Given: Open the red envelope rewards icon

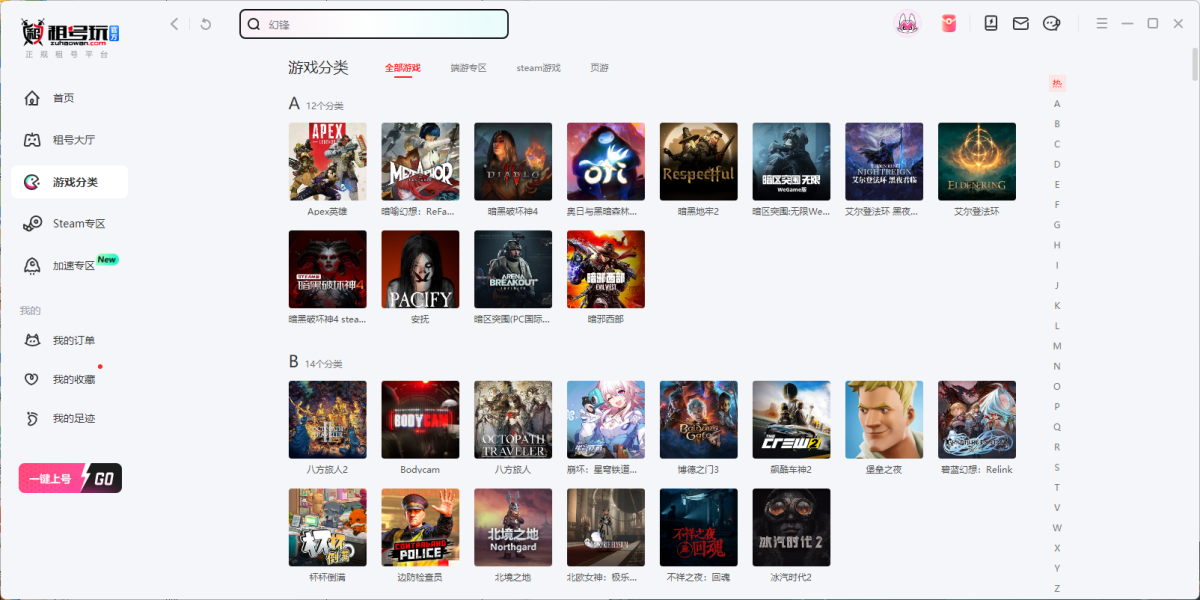Looking at the screenshot, I should tap(948, 24).
